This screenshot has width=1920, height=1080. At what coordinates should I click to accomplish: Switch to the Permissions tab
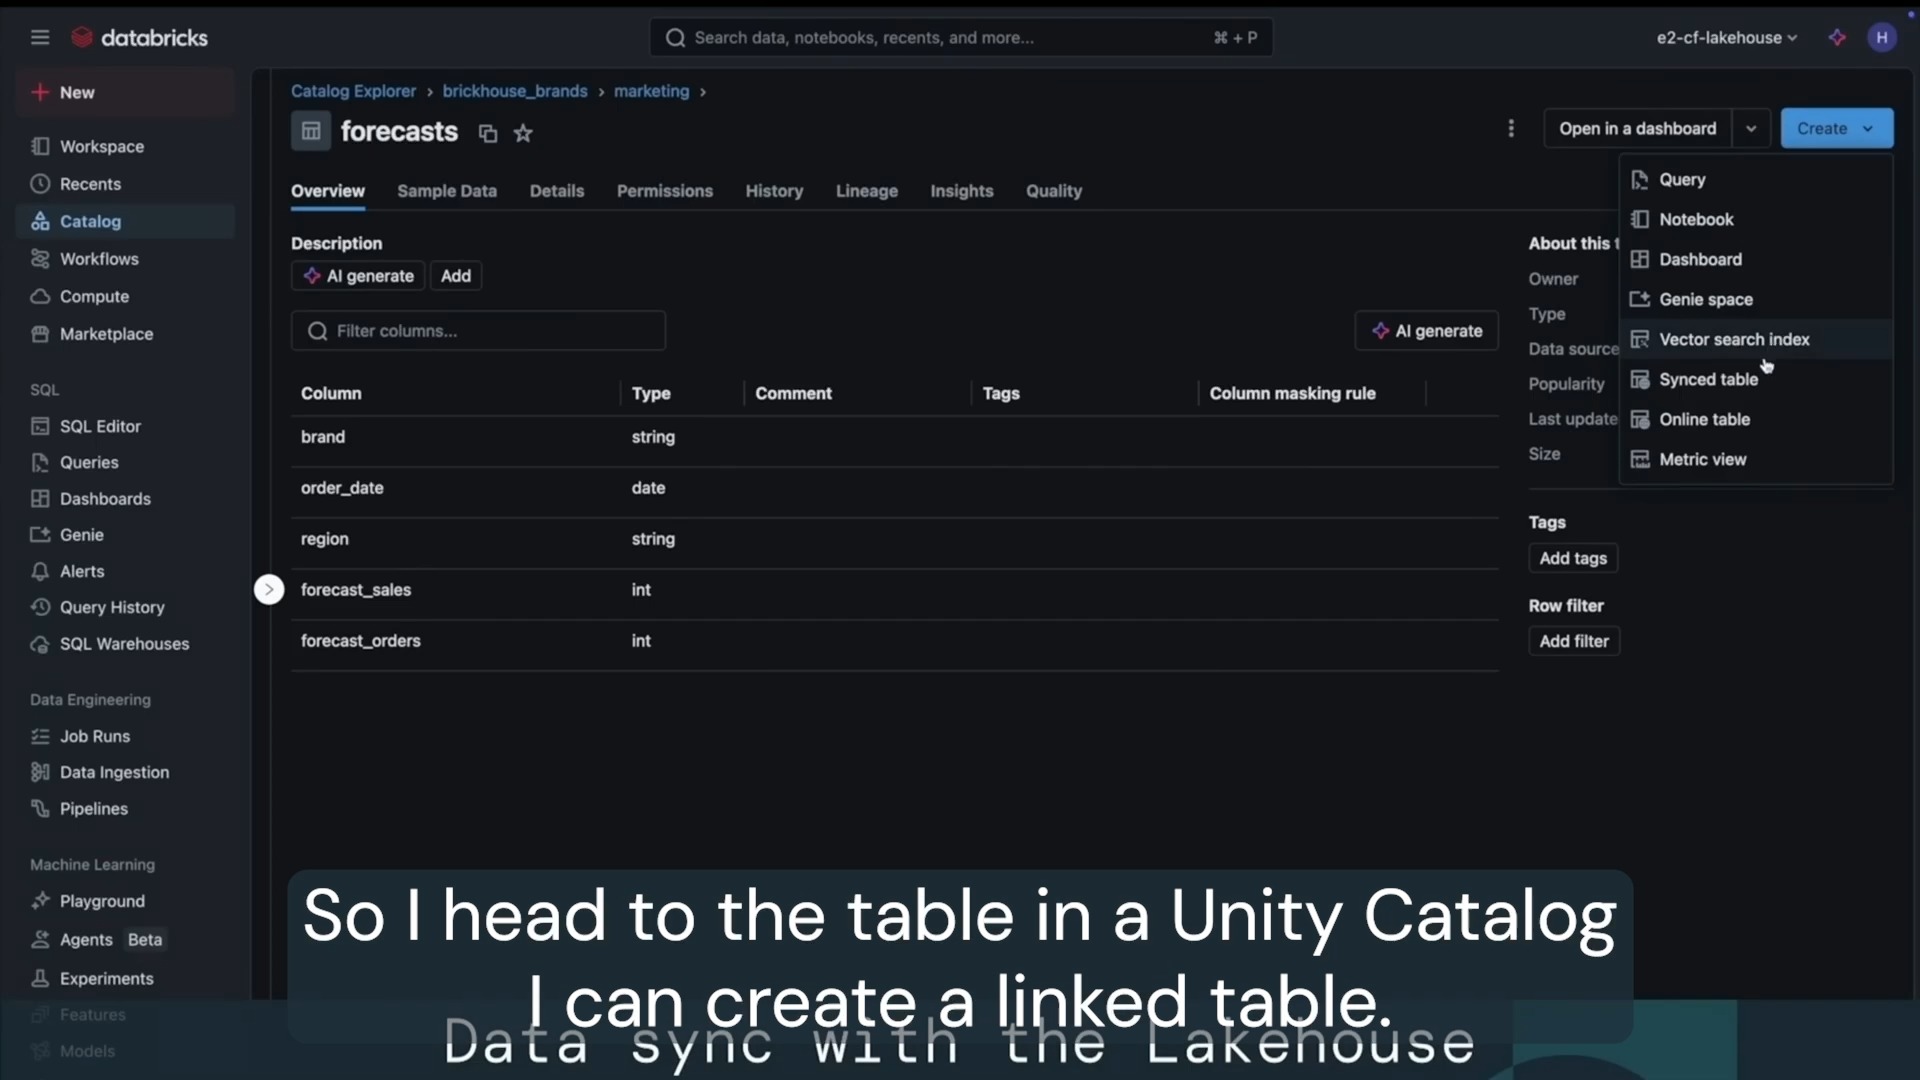pyautogui.click(x=665, y=191)
